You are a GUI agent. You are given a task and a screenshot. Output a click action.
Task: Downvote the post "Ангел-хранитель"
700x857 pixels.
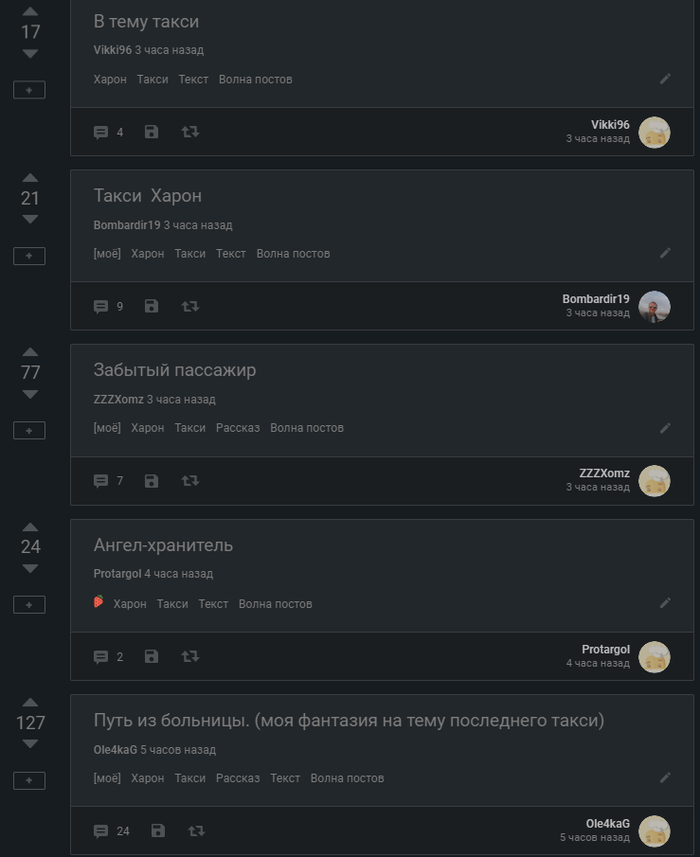point(30,569)
